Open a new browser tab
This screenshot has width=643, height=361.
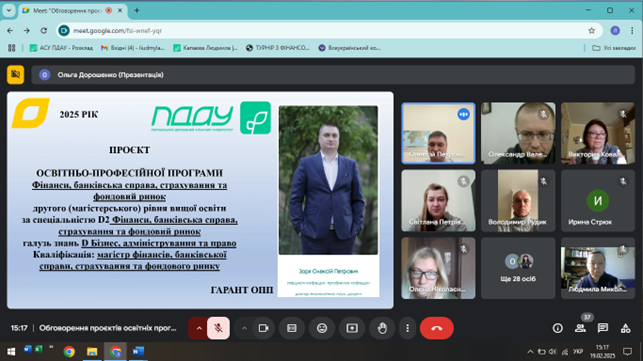pos(137,11)
